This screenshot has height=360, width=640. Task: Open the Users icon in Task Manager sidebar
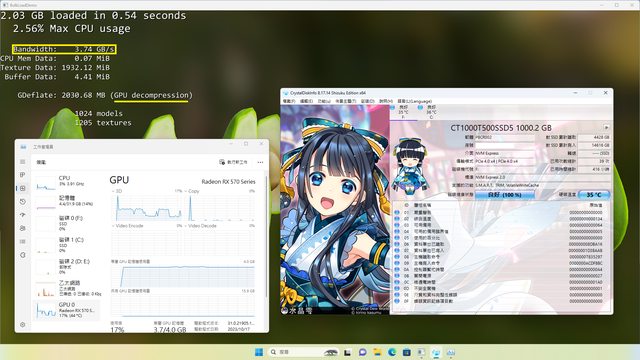23,228
